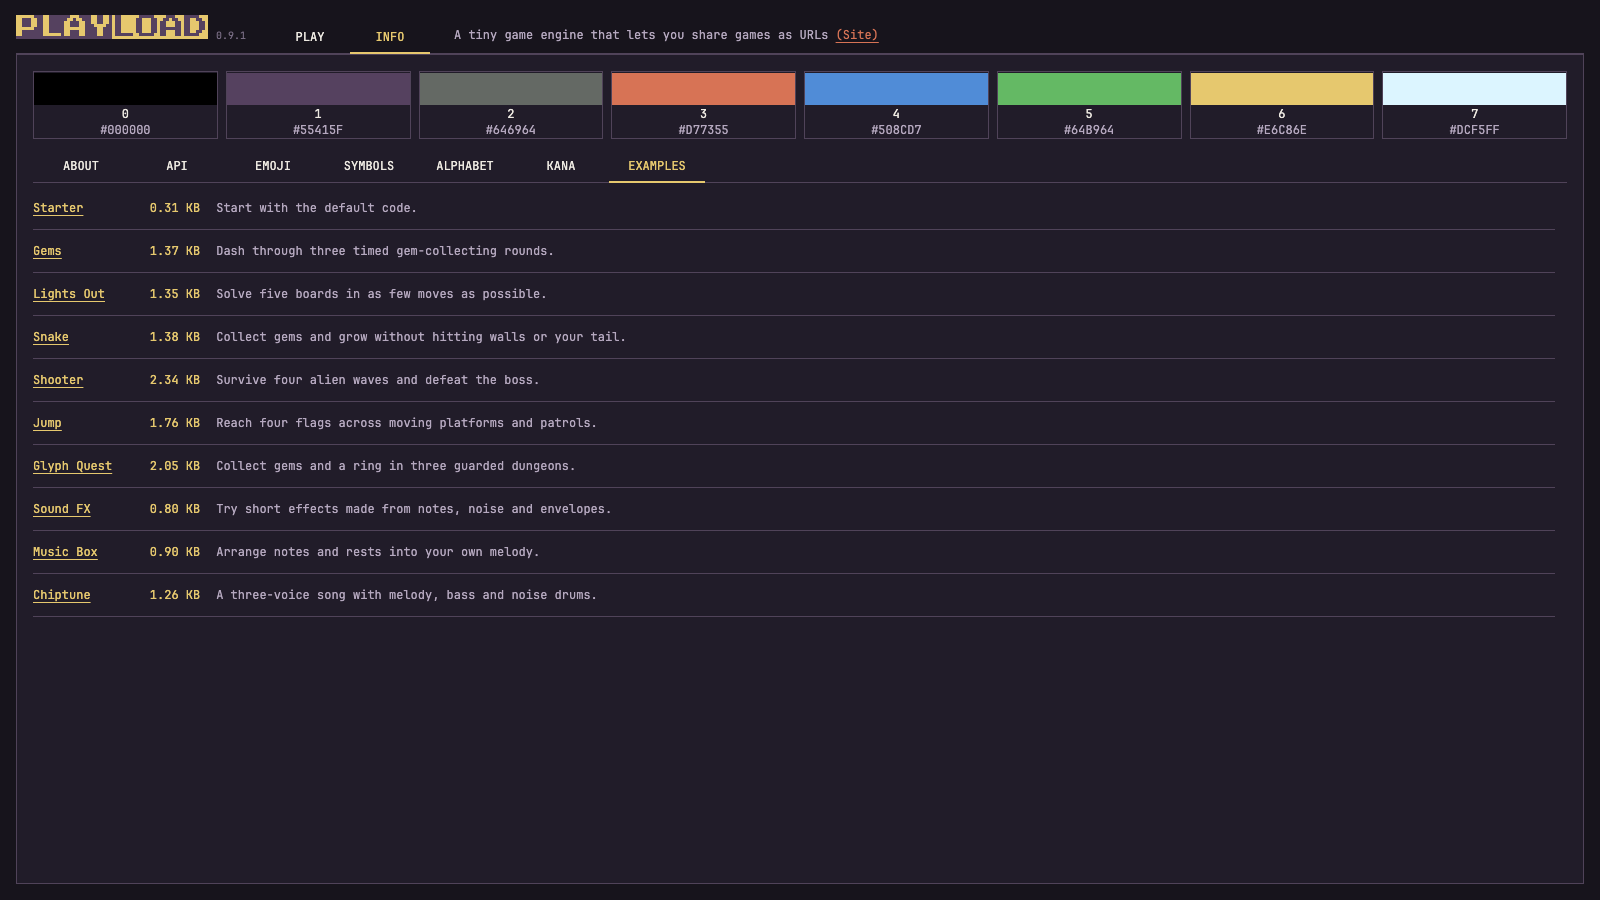Screen dimensions: 1600x900
Task: Click the Glyph Quest size 2.05 KB
Action: tap(175, 466)
